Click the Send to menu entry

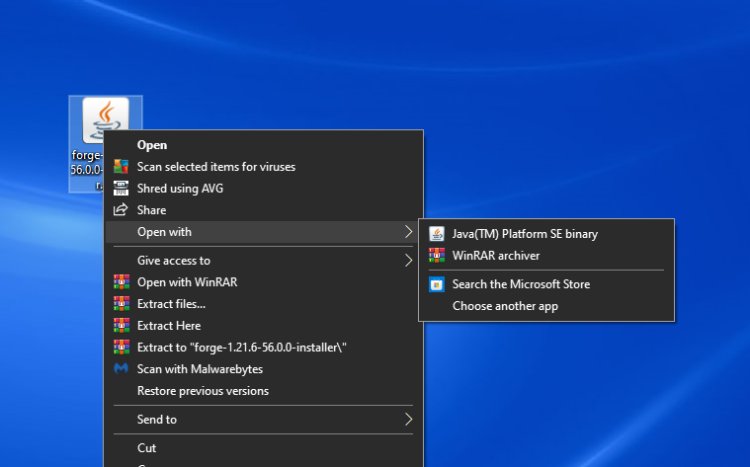(x=263, y=419)
